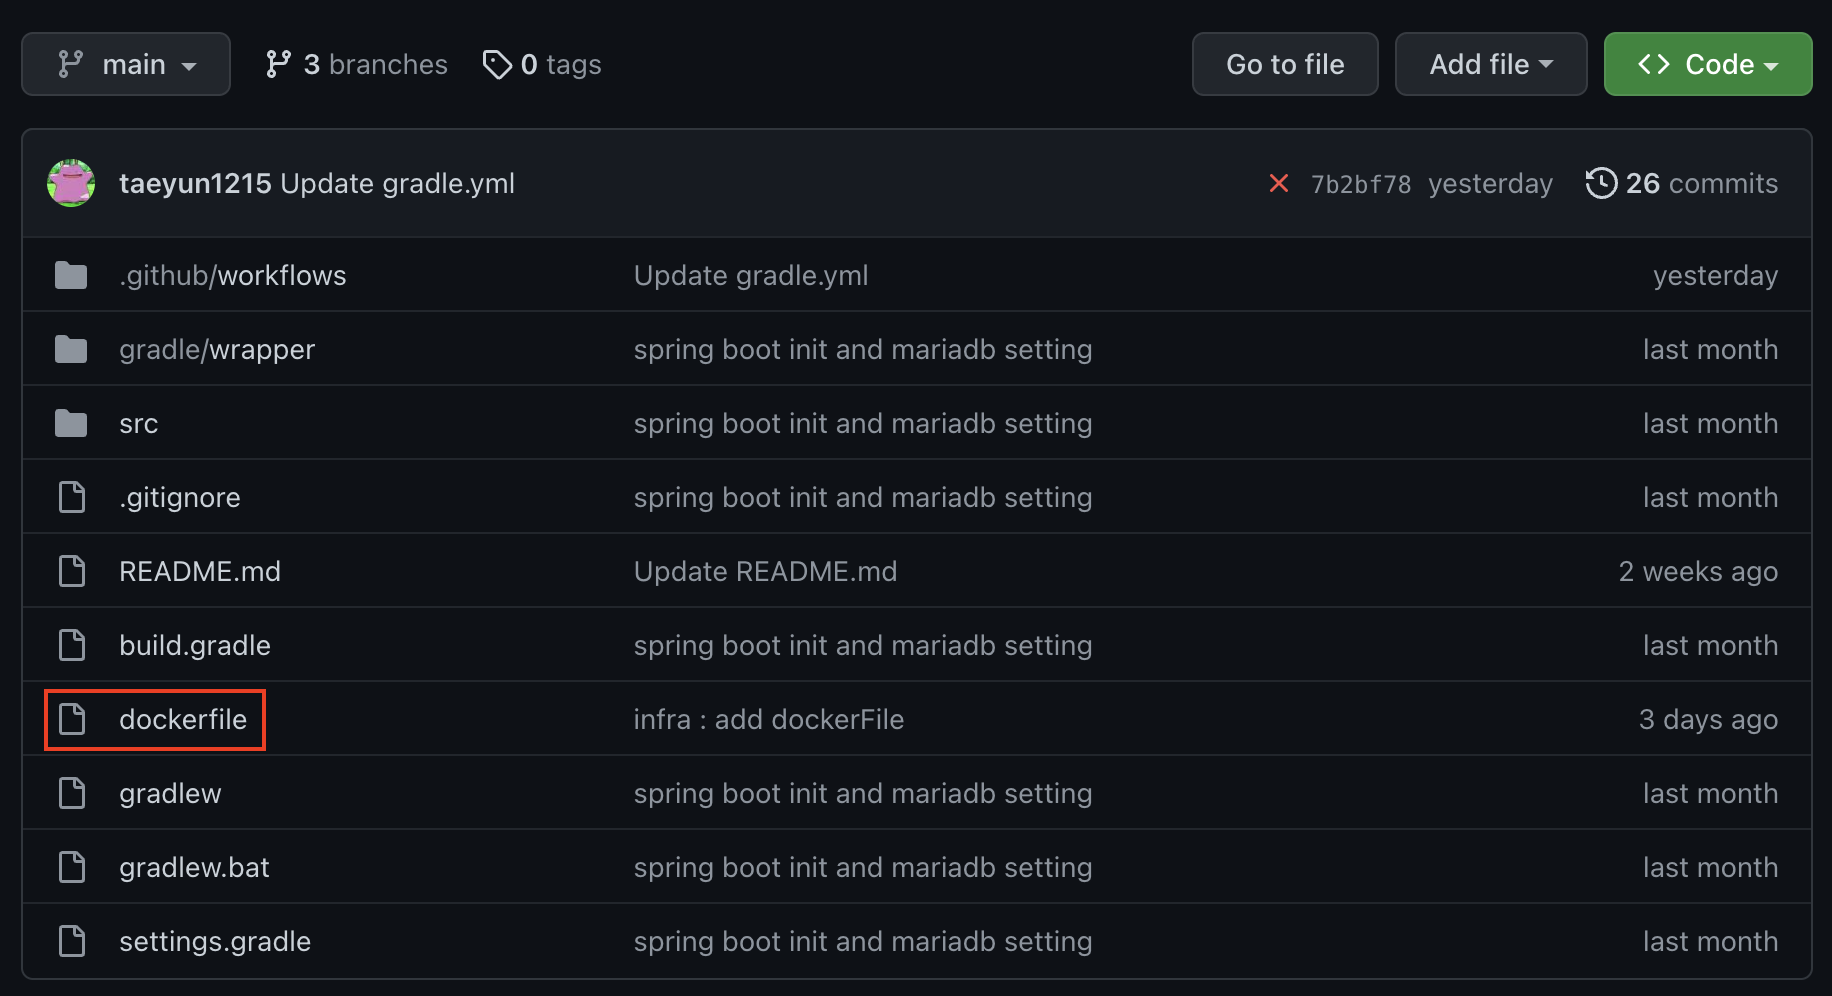Open the .gitignore file
This screenshot has width=1832, height=996.
[180, 497]
